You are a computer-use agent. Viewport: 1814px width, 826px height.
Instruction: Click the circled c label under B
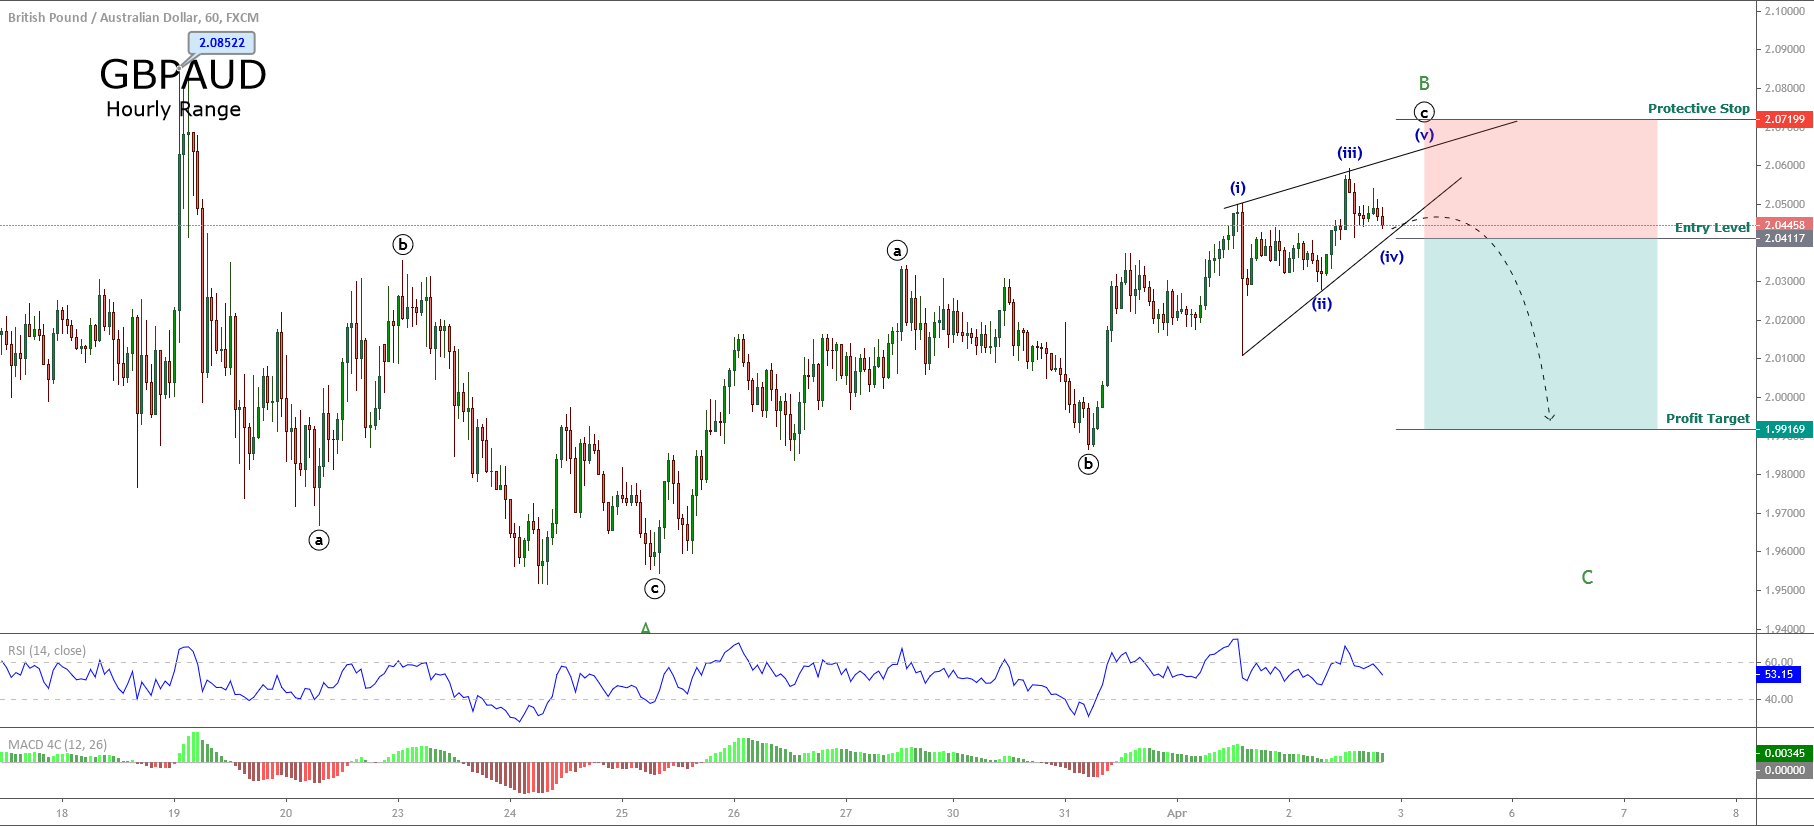[x=1424, y=112]
